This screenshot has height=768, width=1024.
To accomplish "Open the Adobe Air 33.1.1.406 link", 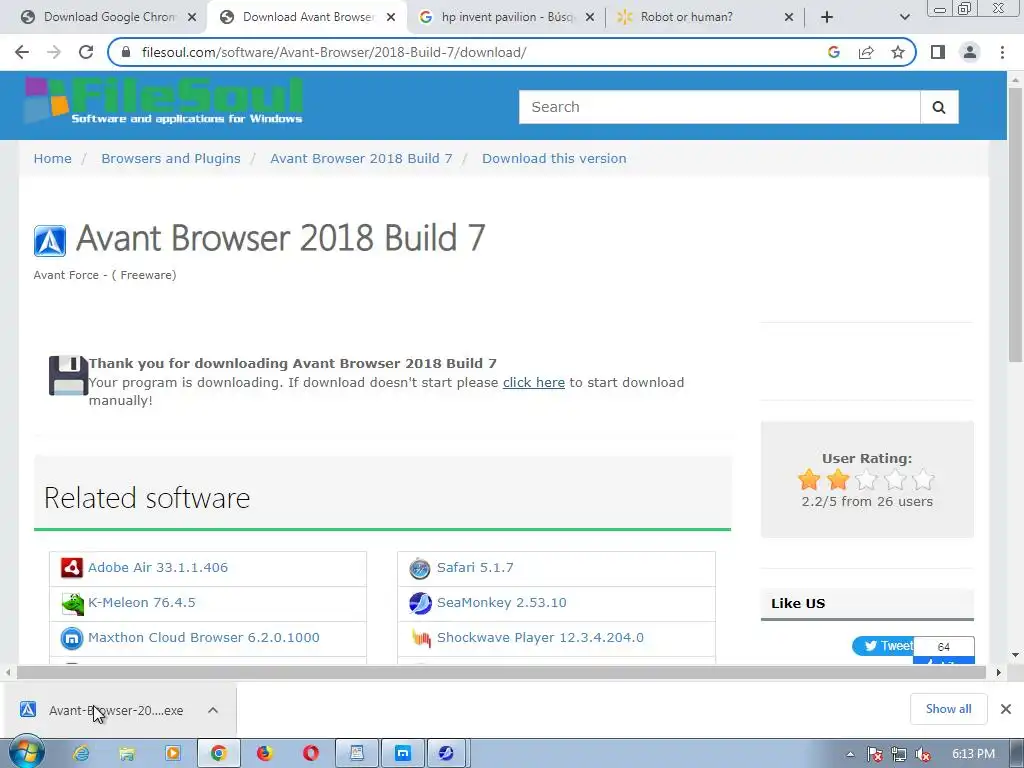I will [x=158, y=568].
